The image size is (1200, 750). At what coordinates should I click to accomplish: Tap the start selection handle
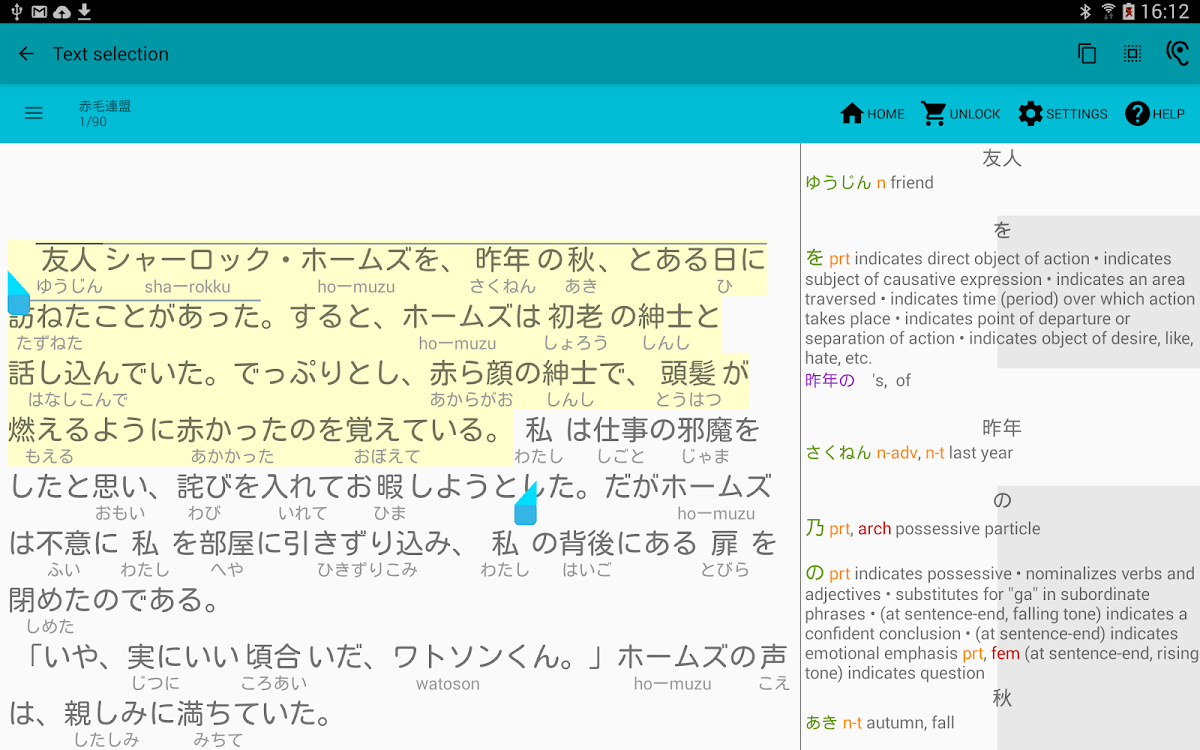pyautogui.click(x=18, y=296)
